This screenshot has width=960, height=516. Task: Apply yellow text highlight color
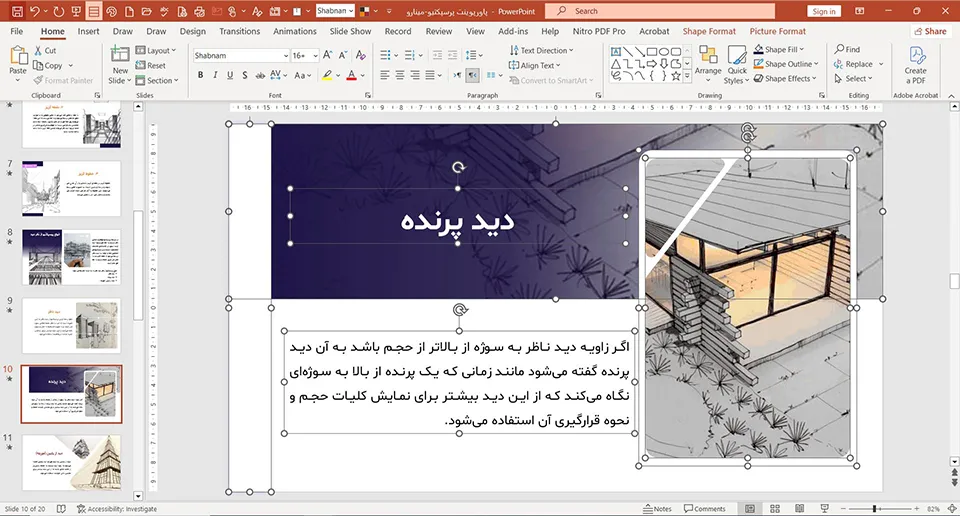(x=328, y=75)
